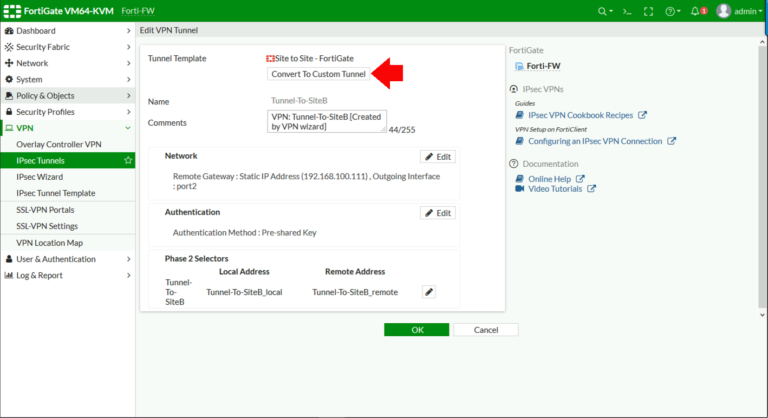Click Convert To Custom Tunnel button
The width and height of the screenshot is (768, 418).
click(x=318, y=74)
